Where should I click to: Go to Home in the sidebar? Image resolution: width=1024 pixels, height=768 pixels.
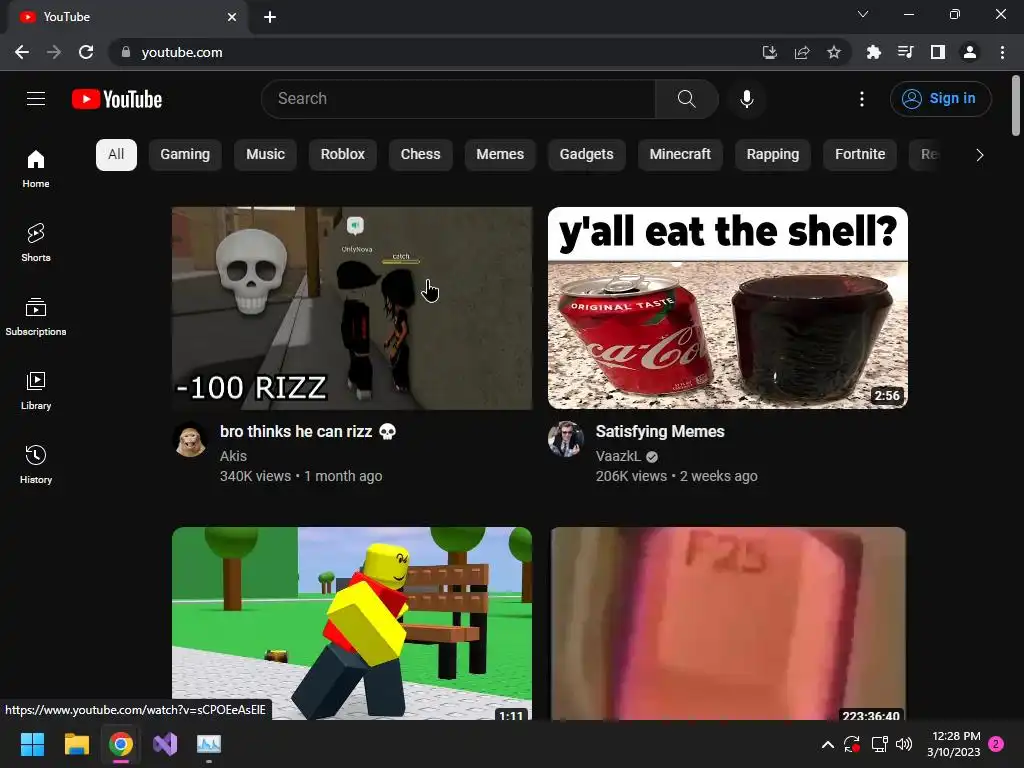coord(36,169)
